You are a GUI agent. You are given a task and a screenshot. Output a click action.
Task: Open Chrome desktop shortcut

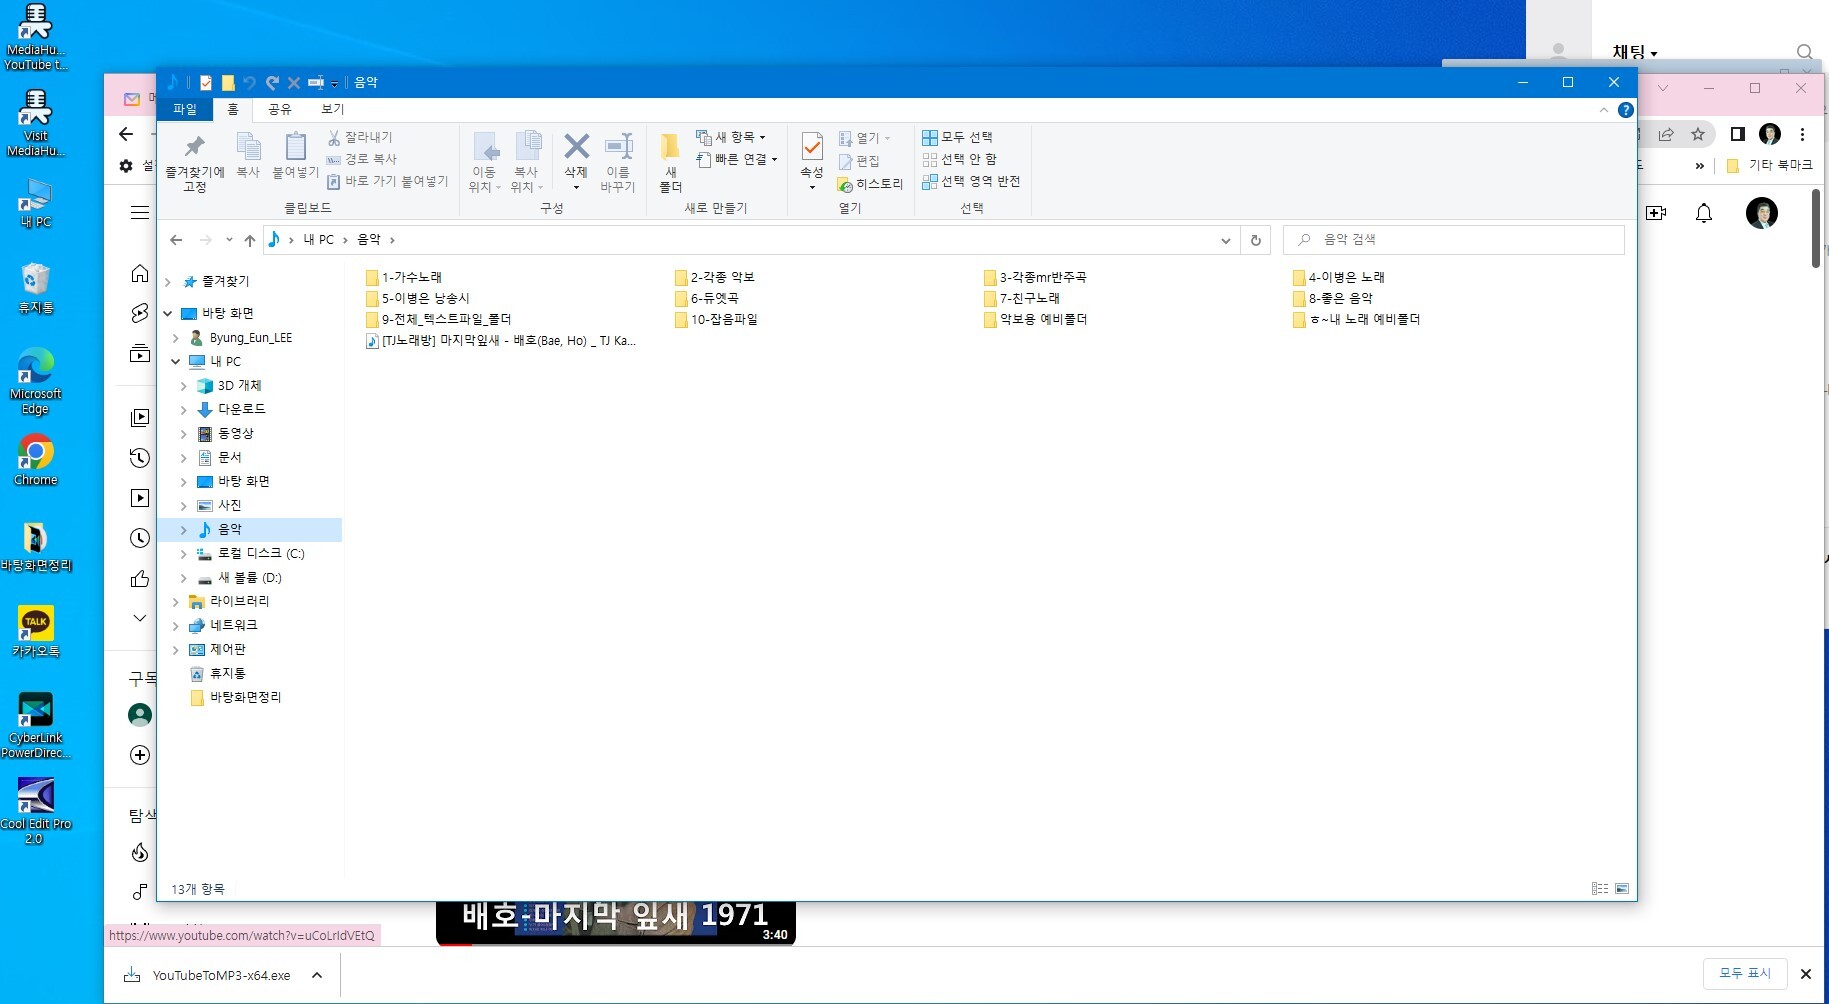coord(36,461)
